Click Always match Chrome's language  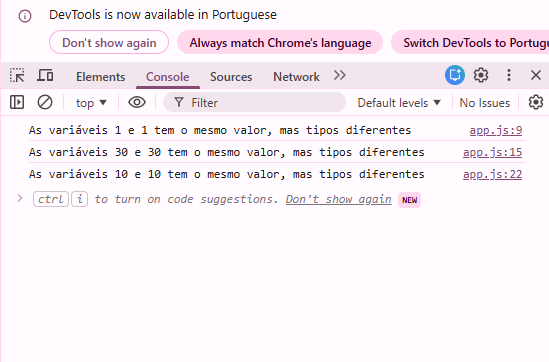click(280, 42)
